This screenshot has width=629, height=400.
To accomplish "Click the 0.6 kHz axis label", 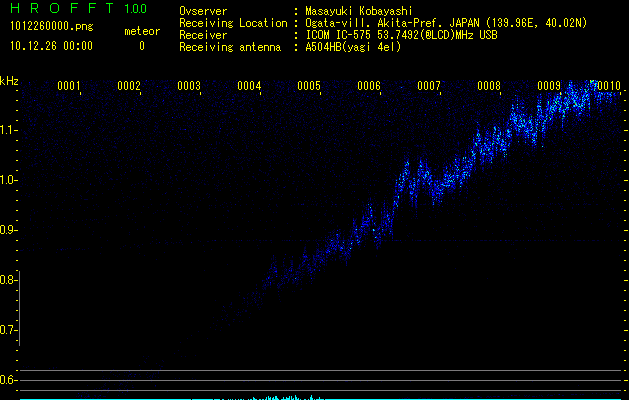I will [x=8, y=380].
